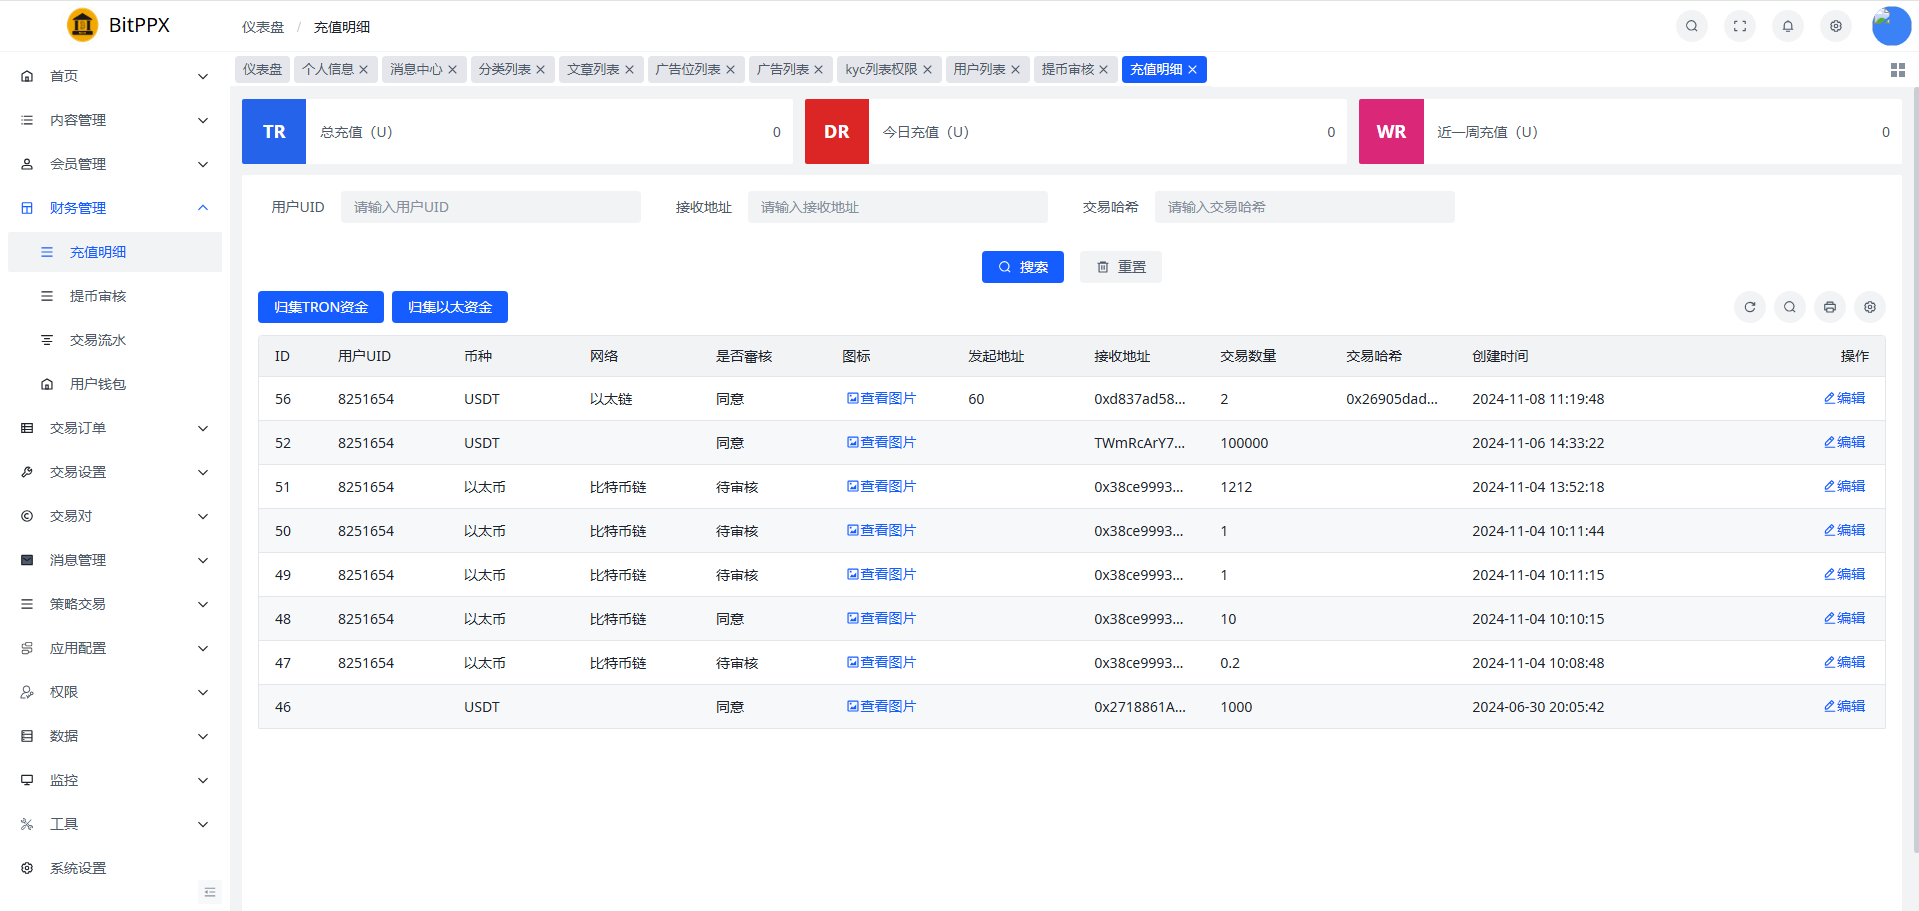
Task: Click the blue 搜索 button
Action: [x=1022, y=267]
